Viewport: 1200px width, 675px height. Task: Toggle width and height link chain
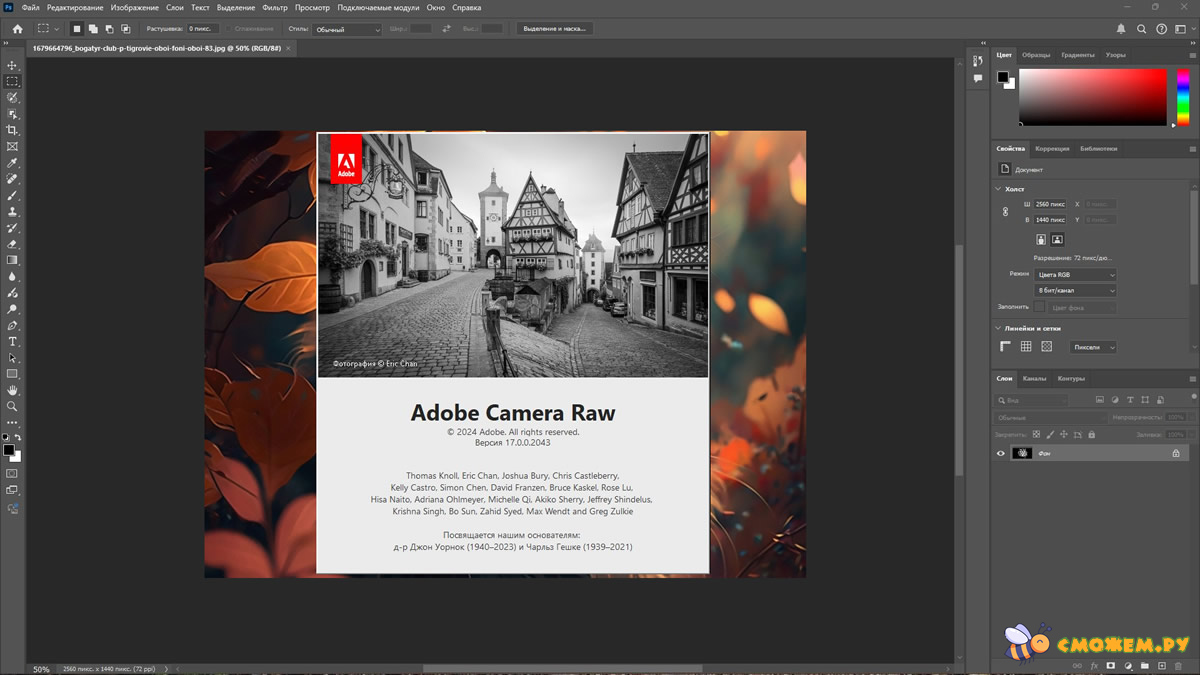[x=1006, y=212]
